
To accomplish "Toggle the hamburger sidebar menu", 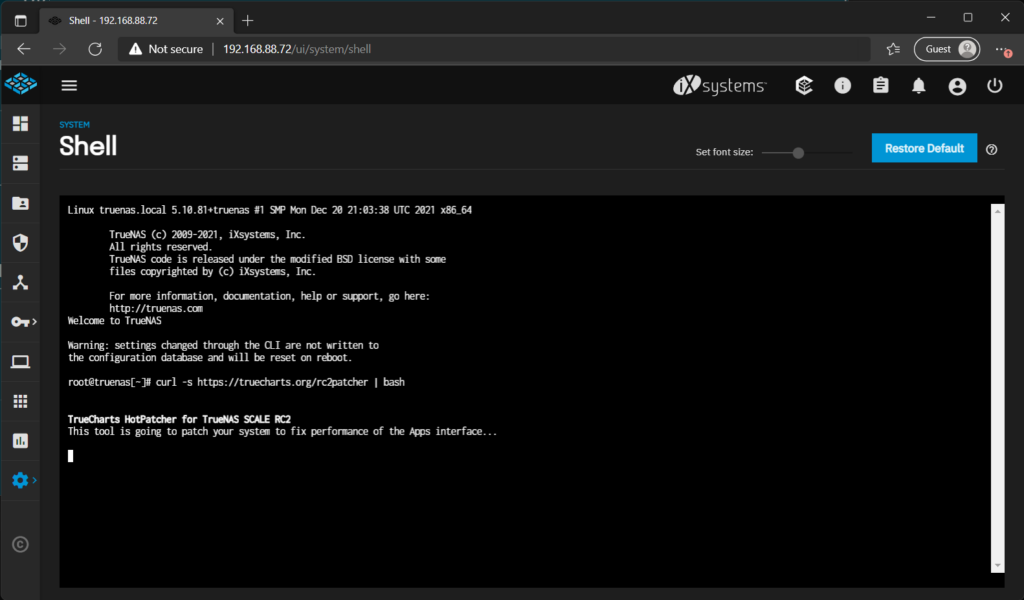I will [x=69, y=86].
